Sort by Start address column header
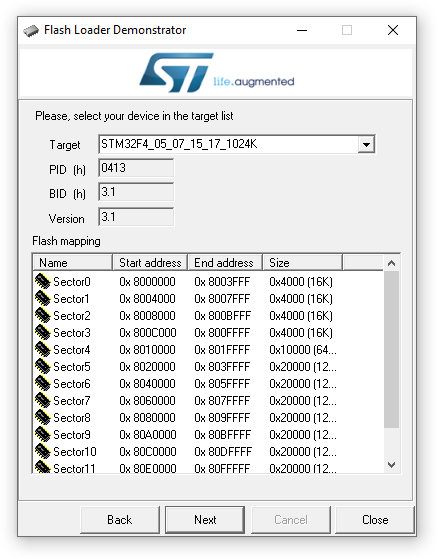Viewport: 438px width, 559px height. [x=150, y=263]
